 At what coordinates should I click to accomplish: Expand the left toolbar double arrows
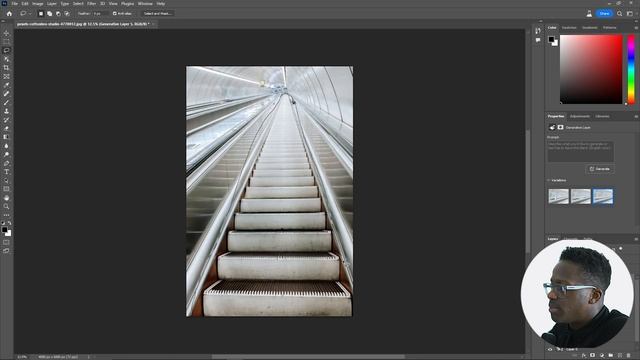3,21
